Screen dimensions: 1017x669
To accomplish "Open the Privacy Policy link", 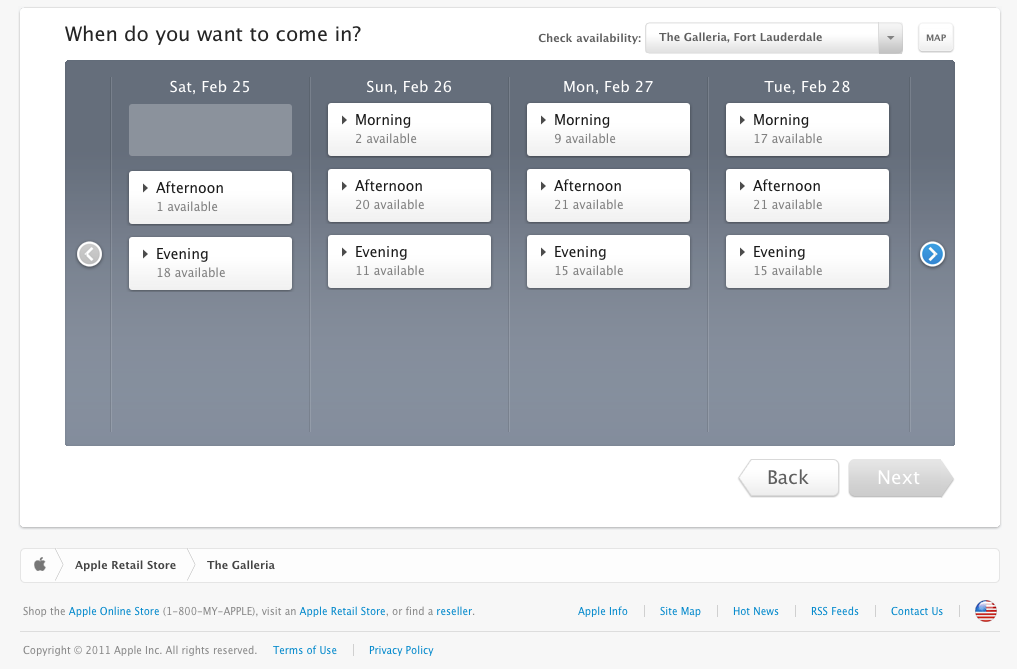I will [x=401, y=650].
